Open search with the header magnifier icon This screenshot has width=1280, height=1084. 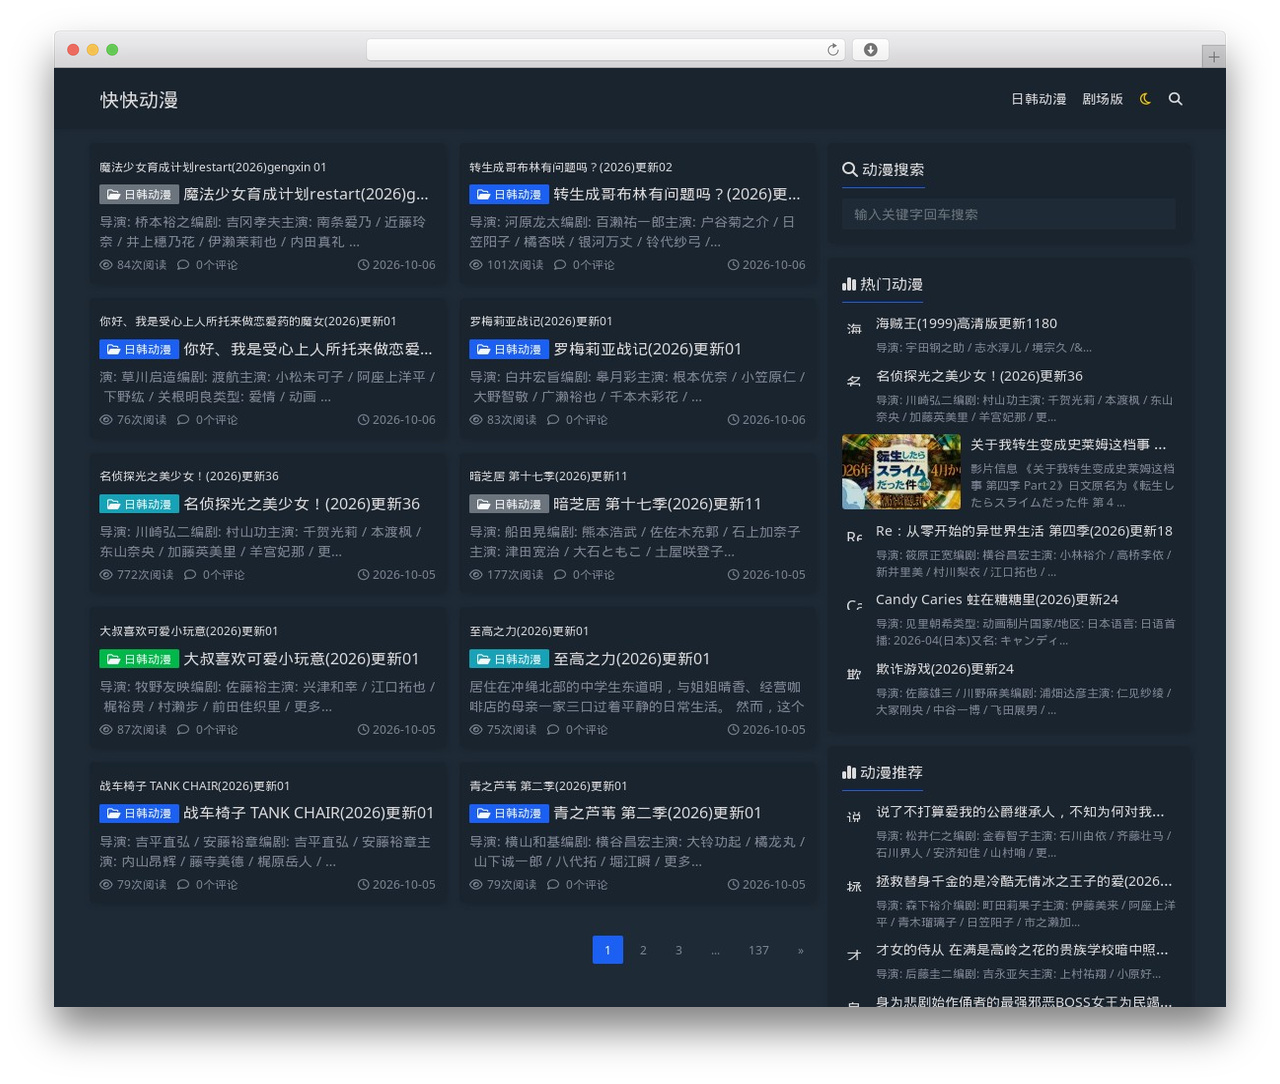(1175, 99)
